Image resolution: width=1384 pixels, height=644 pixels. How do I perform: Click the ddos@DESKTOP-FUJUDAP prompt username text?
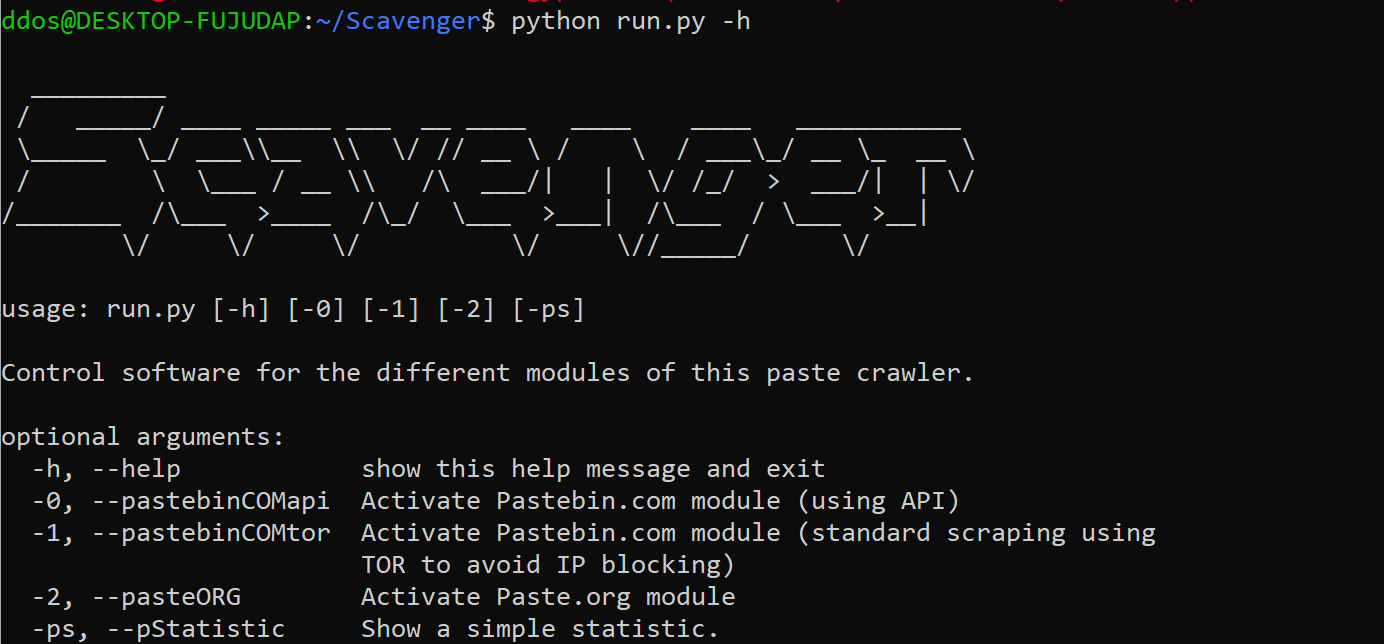[150, 21]
